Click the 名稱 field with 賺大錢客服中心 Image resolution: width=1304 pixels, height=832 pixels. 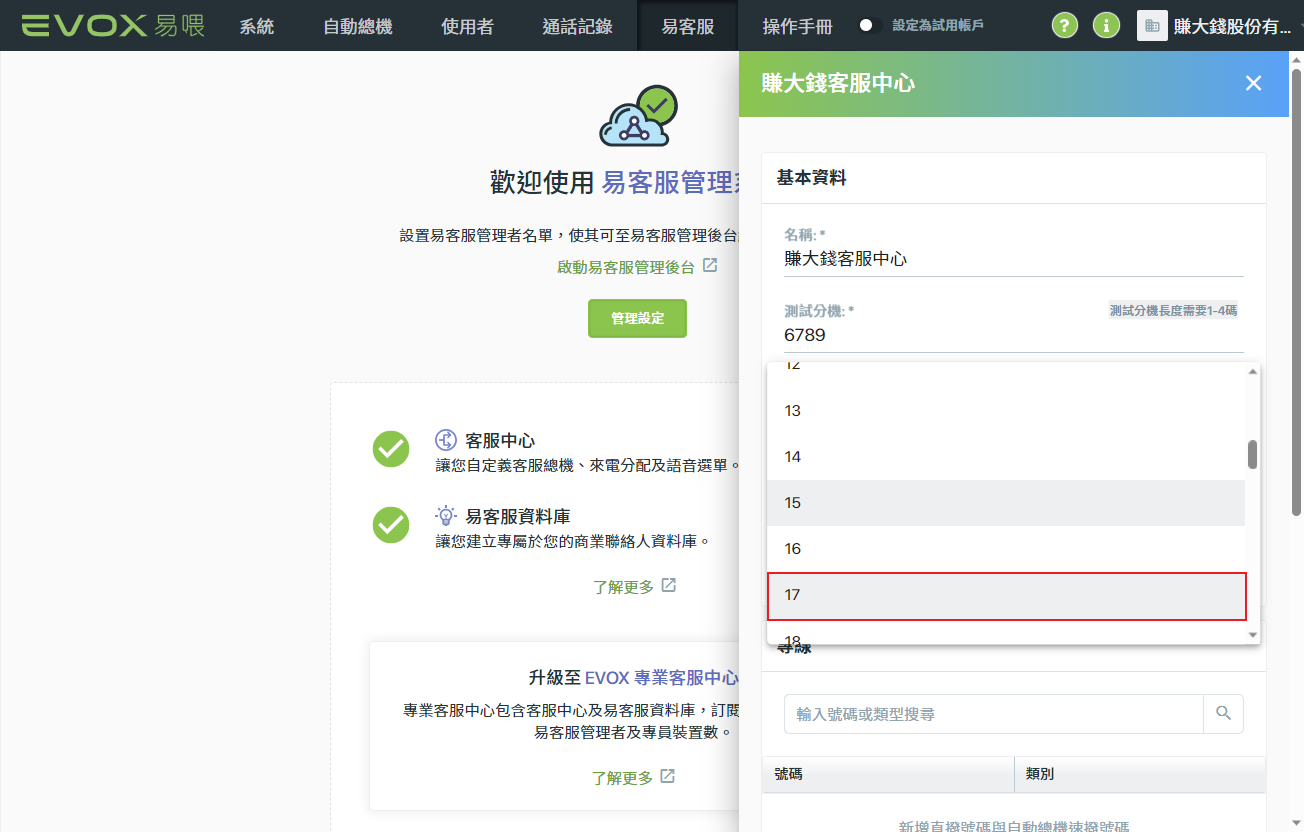(x=1013, y=259)
